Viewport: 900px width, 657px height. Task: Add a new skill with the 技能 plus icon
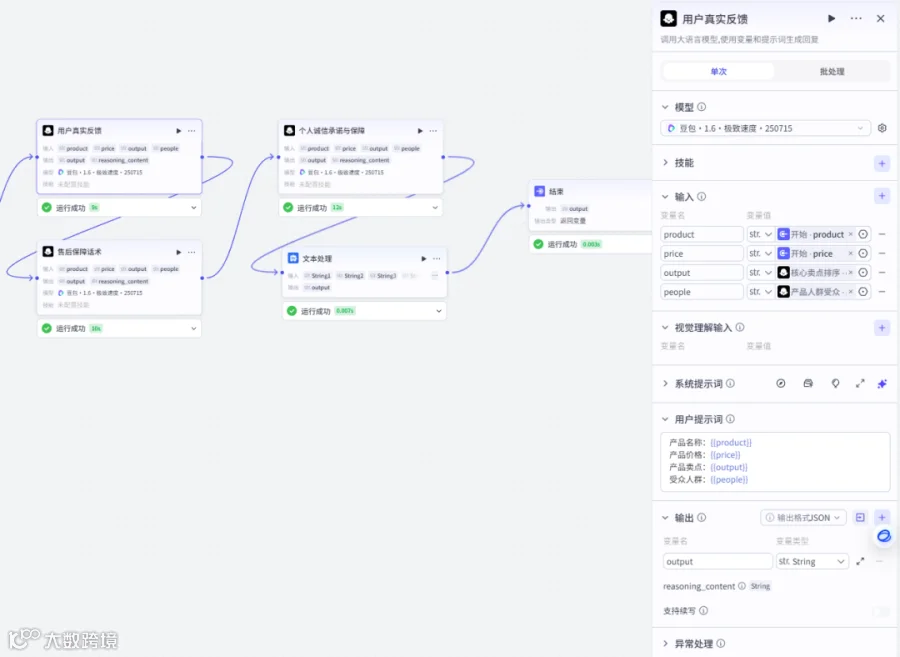tap(882, 163)
